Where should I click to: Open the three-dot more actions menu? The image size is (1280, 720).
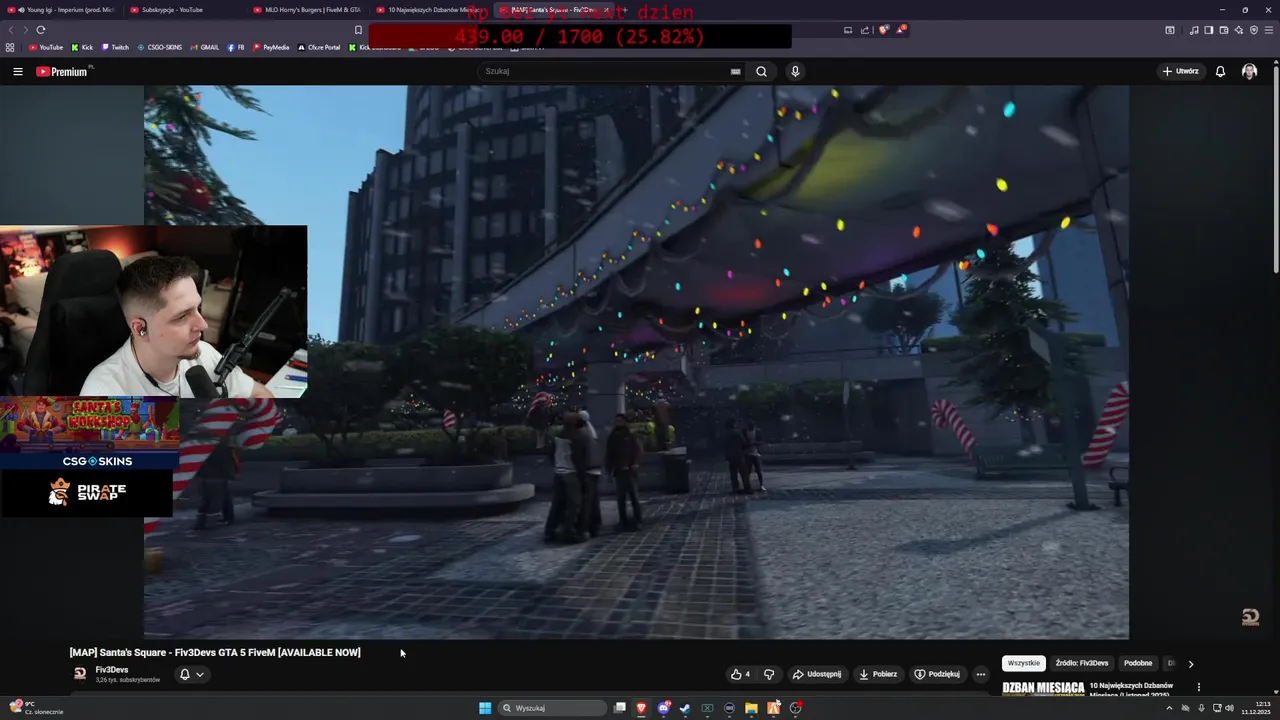coord(980,674)
